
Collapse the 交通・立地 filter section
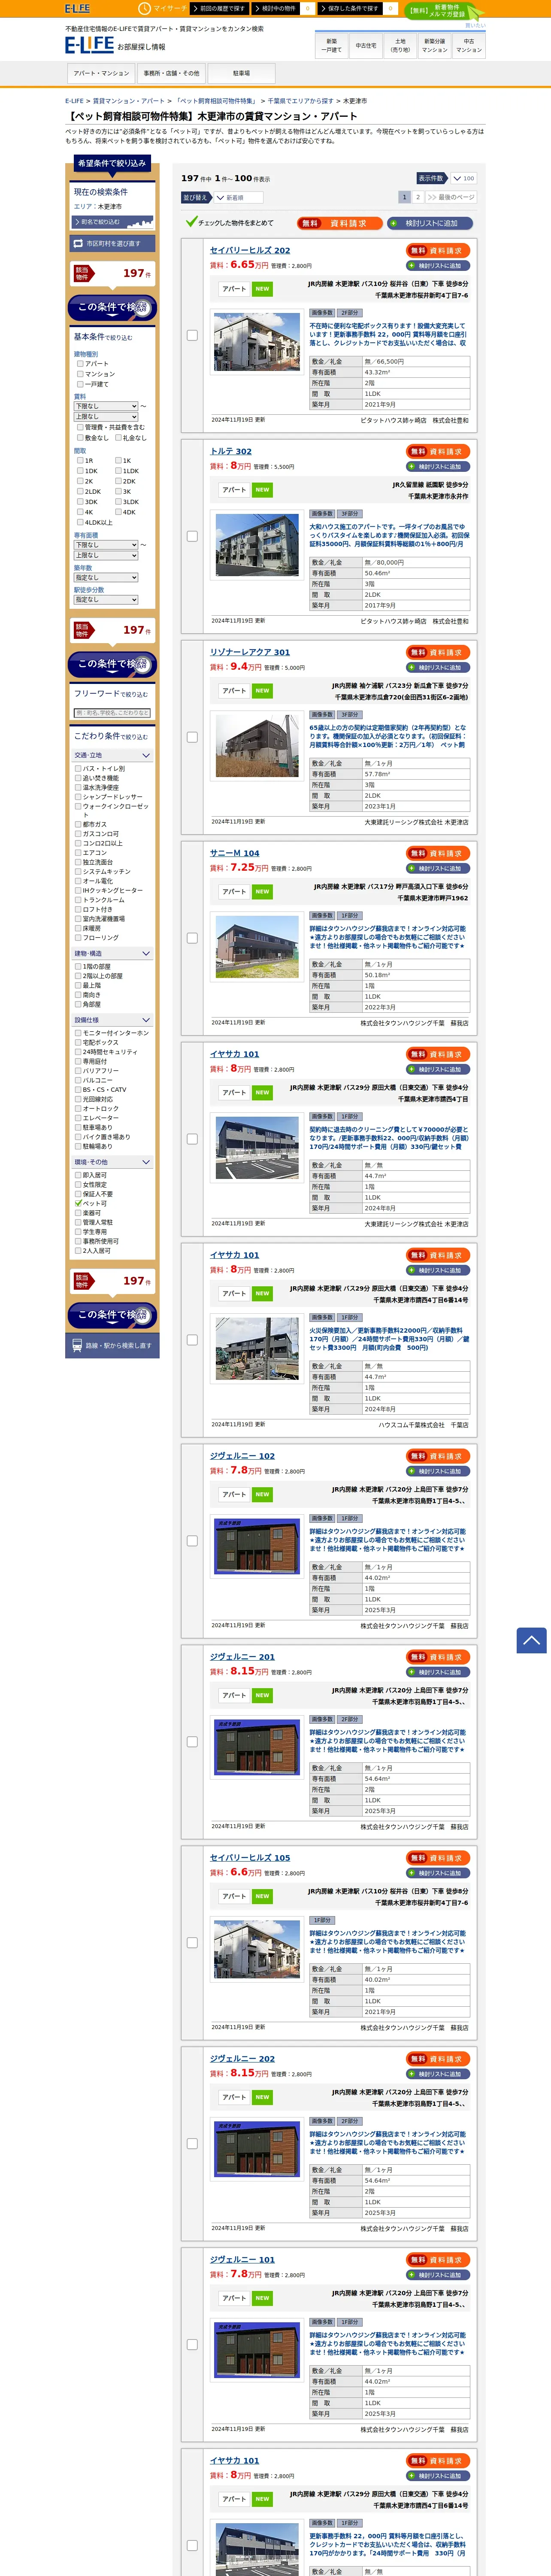[x=112, y=755]
